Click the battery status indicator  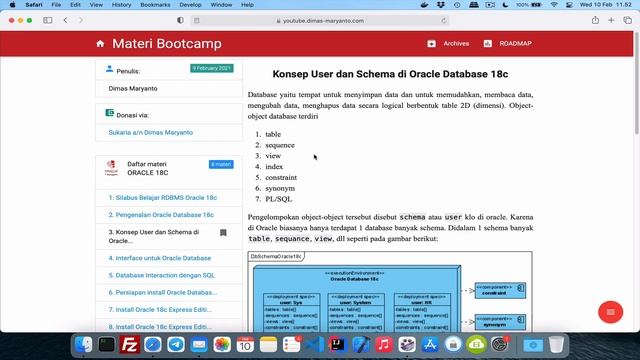pyautogui.click(x=529, y=5)
